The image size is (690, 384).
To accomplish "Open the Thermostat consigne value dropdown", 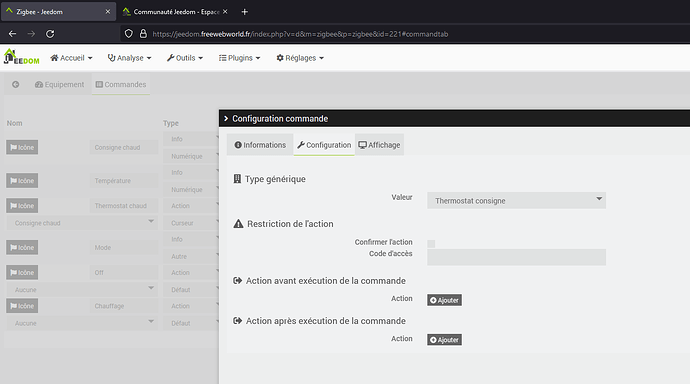I will [516, 201].
